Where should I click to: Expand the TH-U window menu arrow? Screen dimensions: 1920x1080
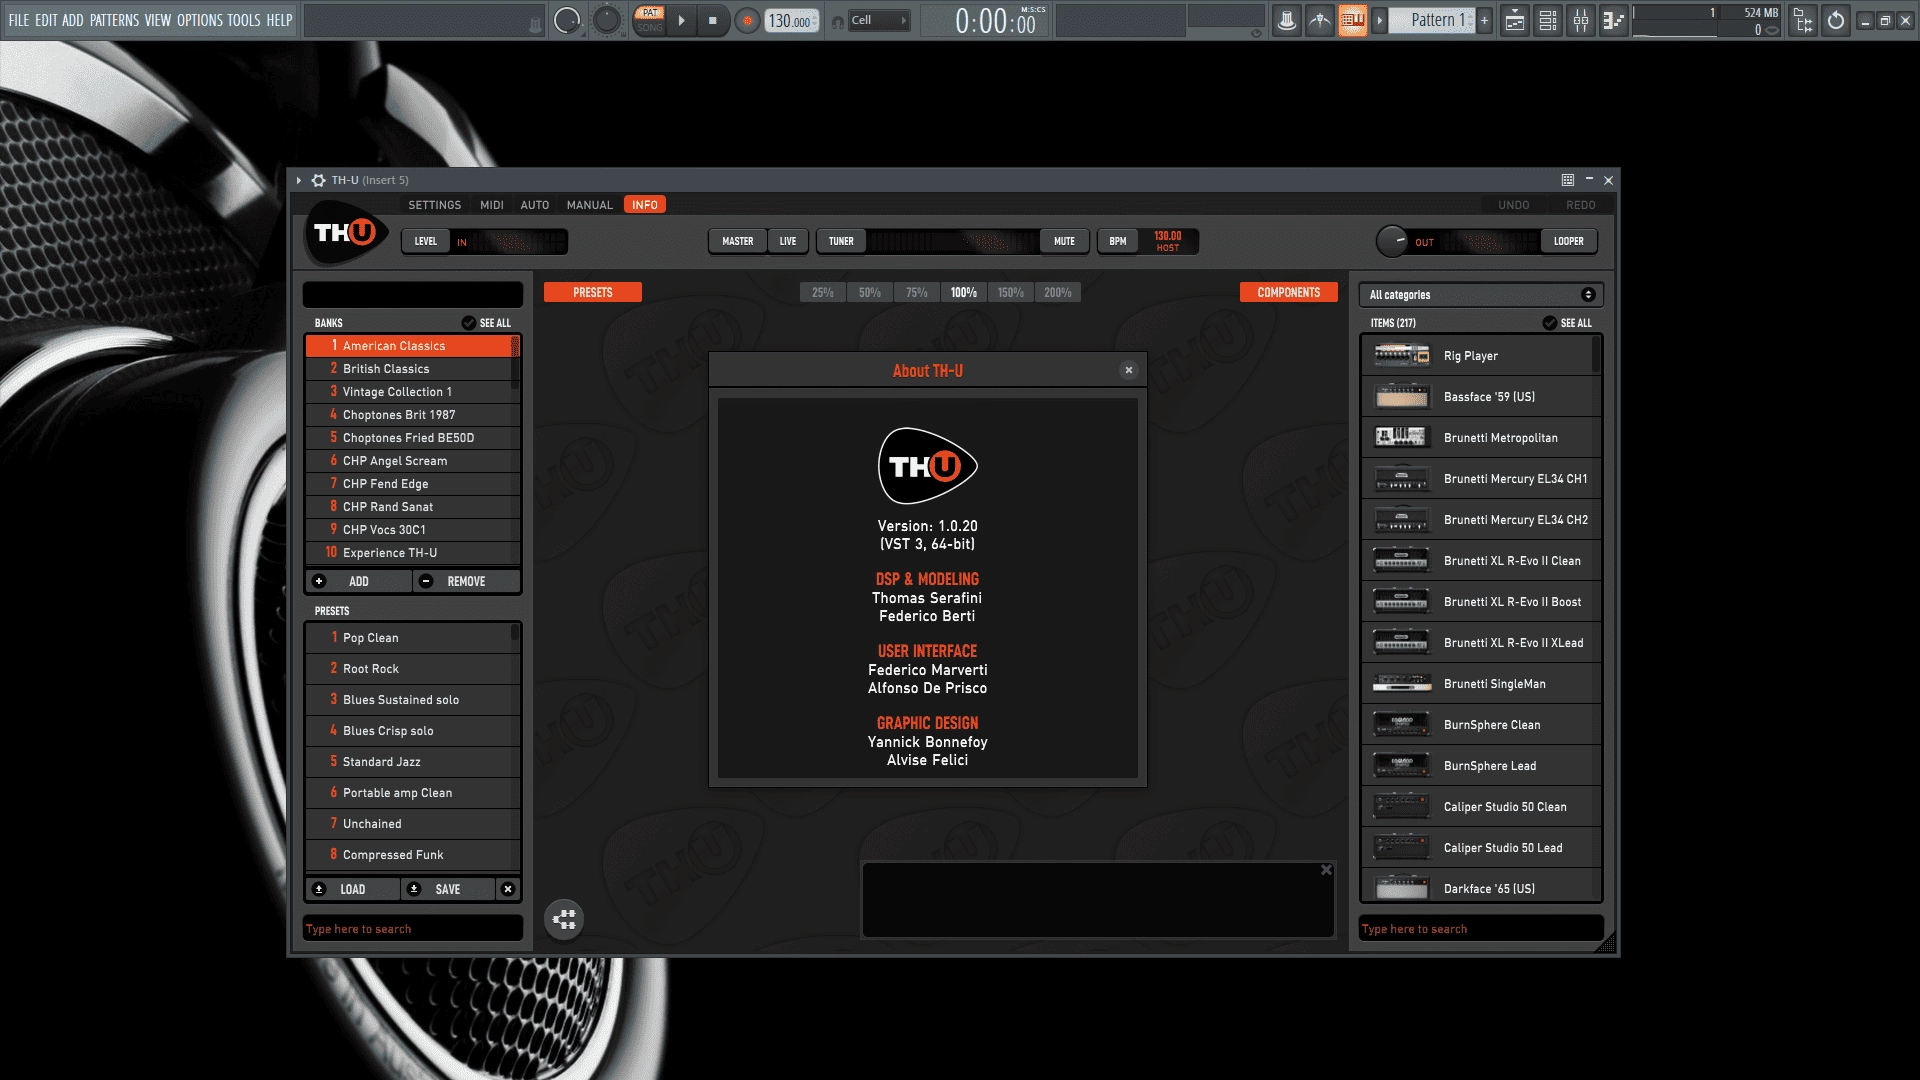coord(299,180)
